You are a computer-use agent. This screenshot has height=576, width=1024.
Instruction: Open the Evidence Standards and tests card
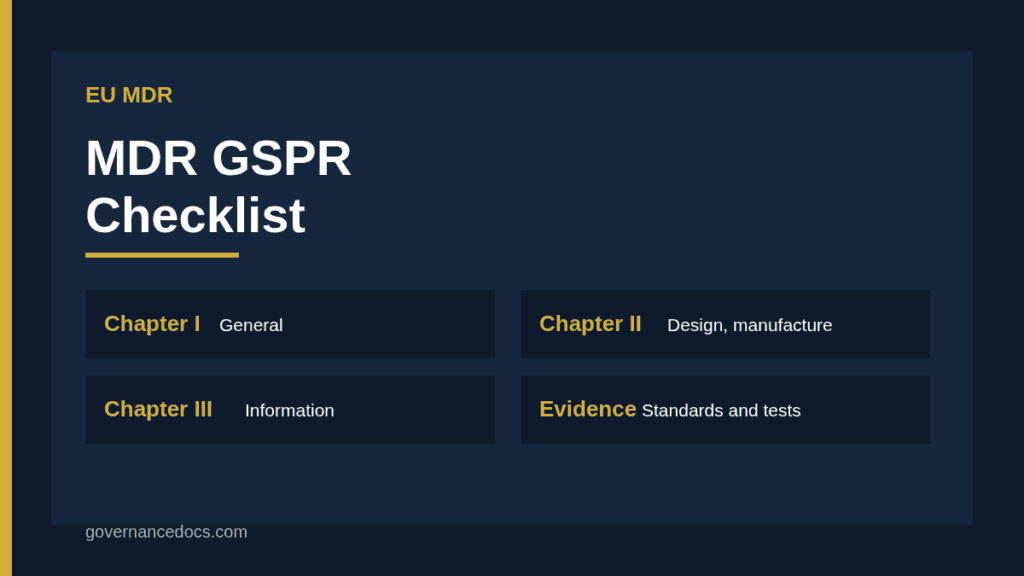pos(725,409)
